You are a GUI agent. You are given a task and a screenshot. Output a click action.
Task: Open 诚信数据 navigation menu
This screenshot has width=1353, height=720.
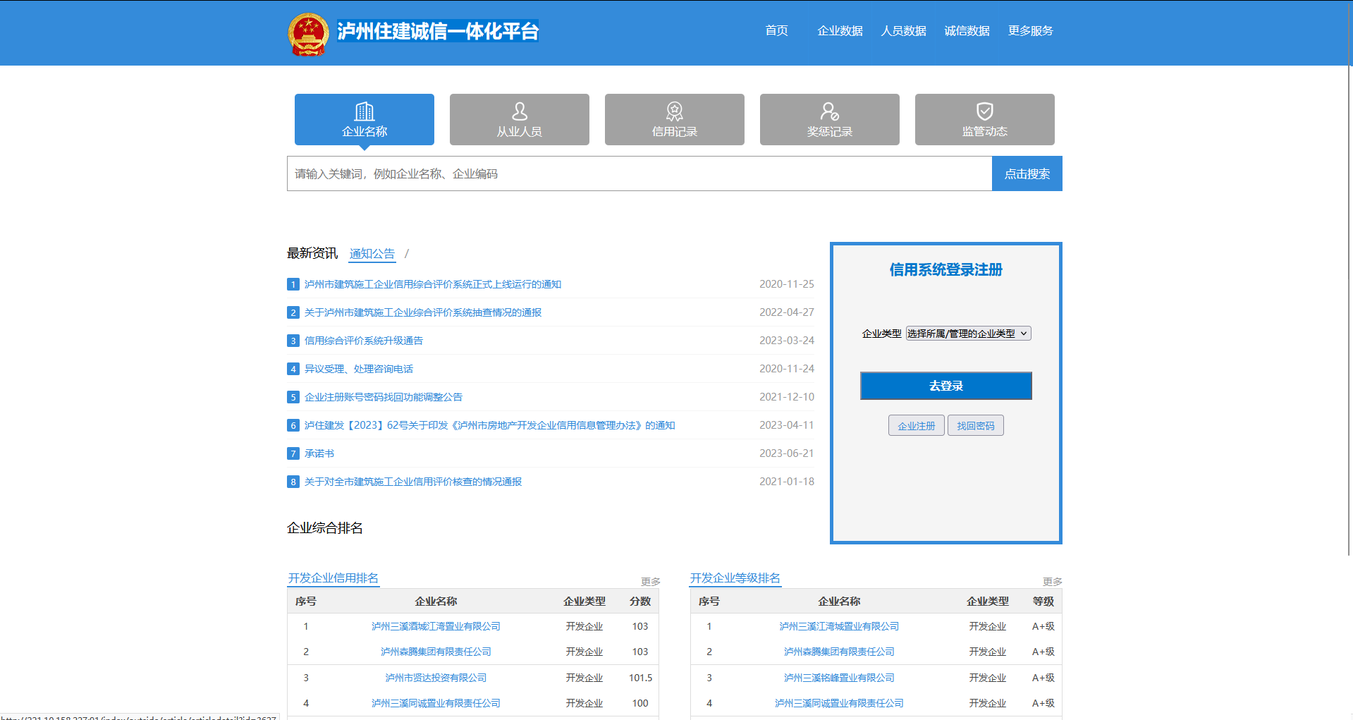click(x=967, y=31)
